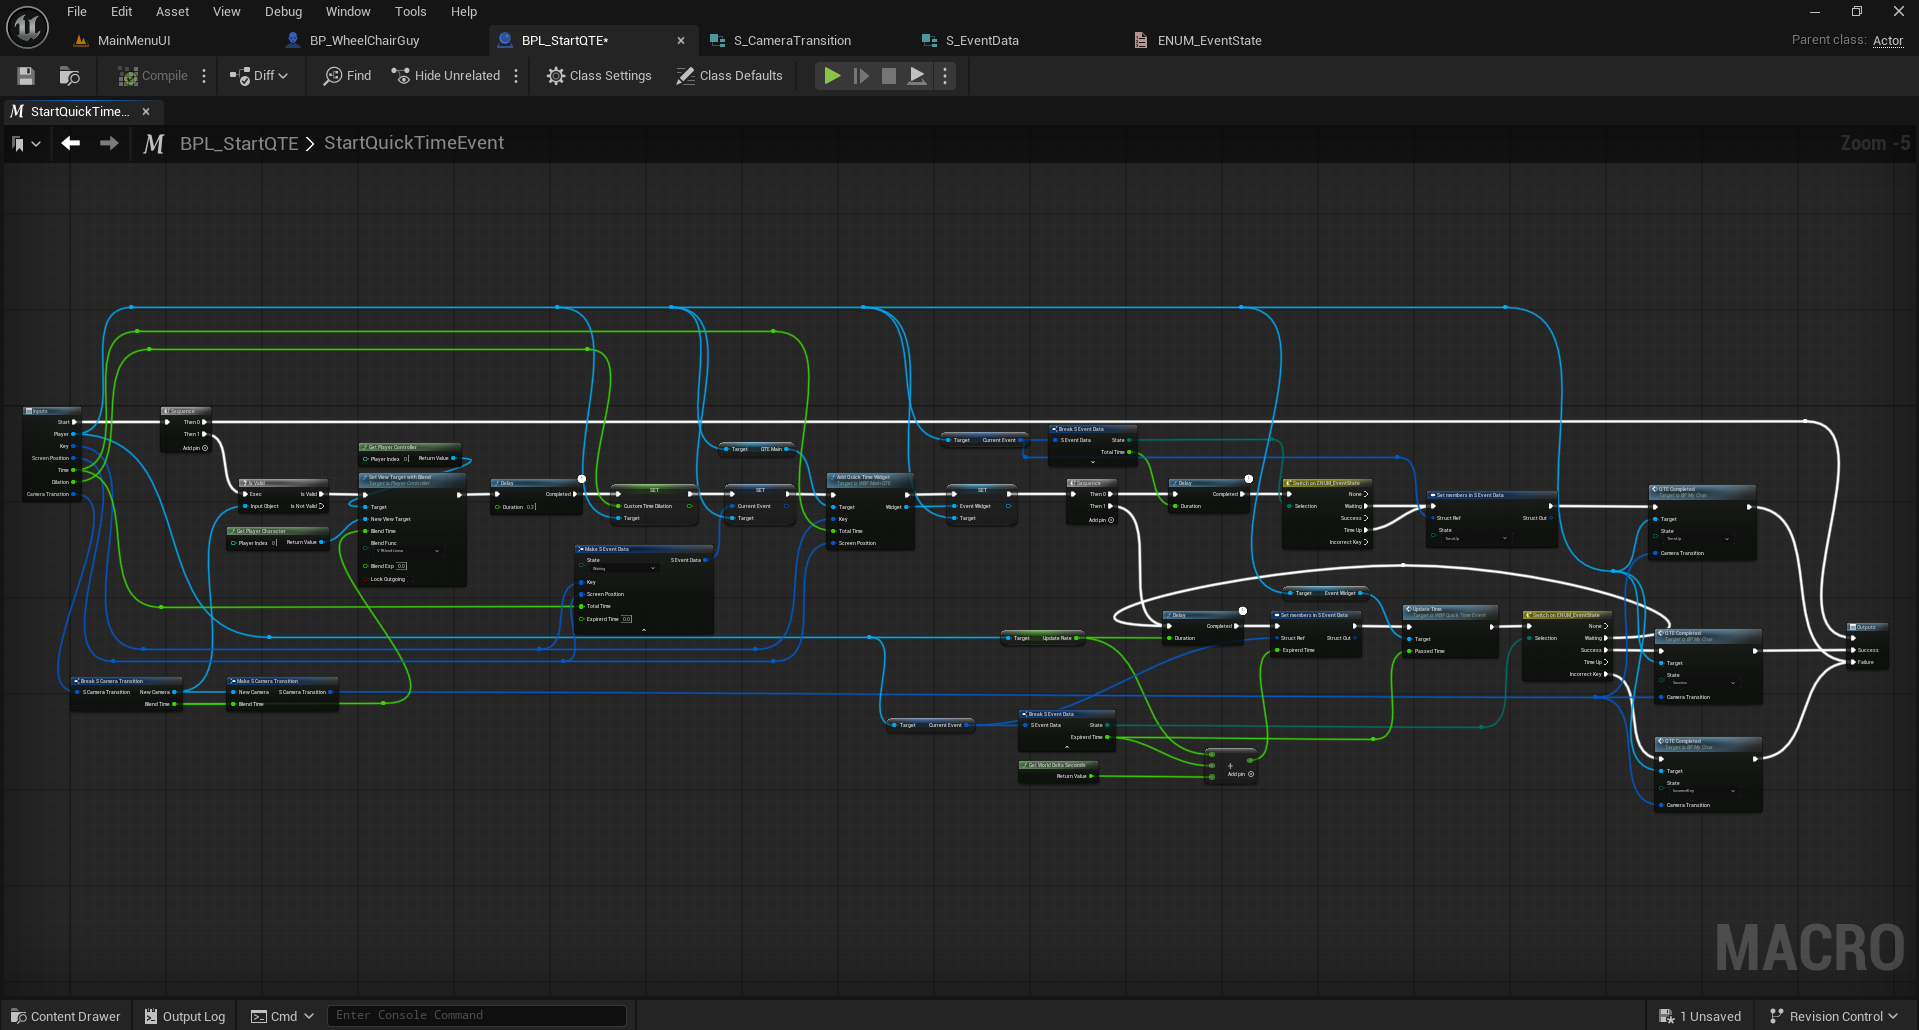
Task: Open the Content Drawer
Action: click(x=66, y=1016)
